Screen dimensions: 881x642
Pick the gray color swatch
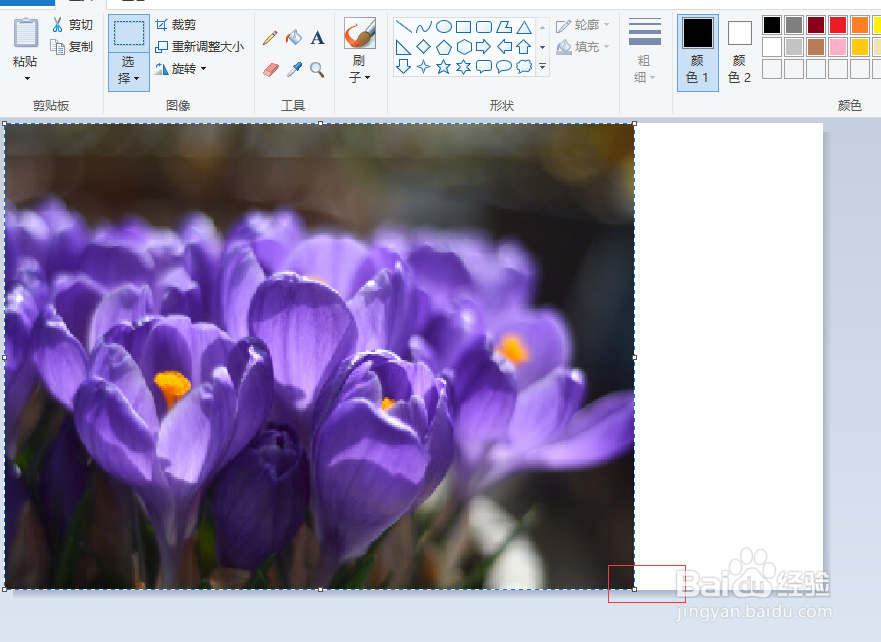[x=794, y=25]
